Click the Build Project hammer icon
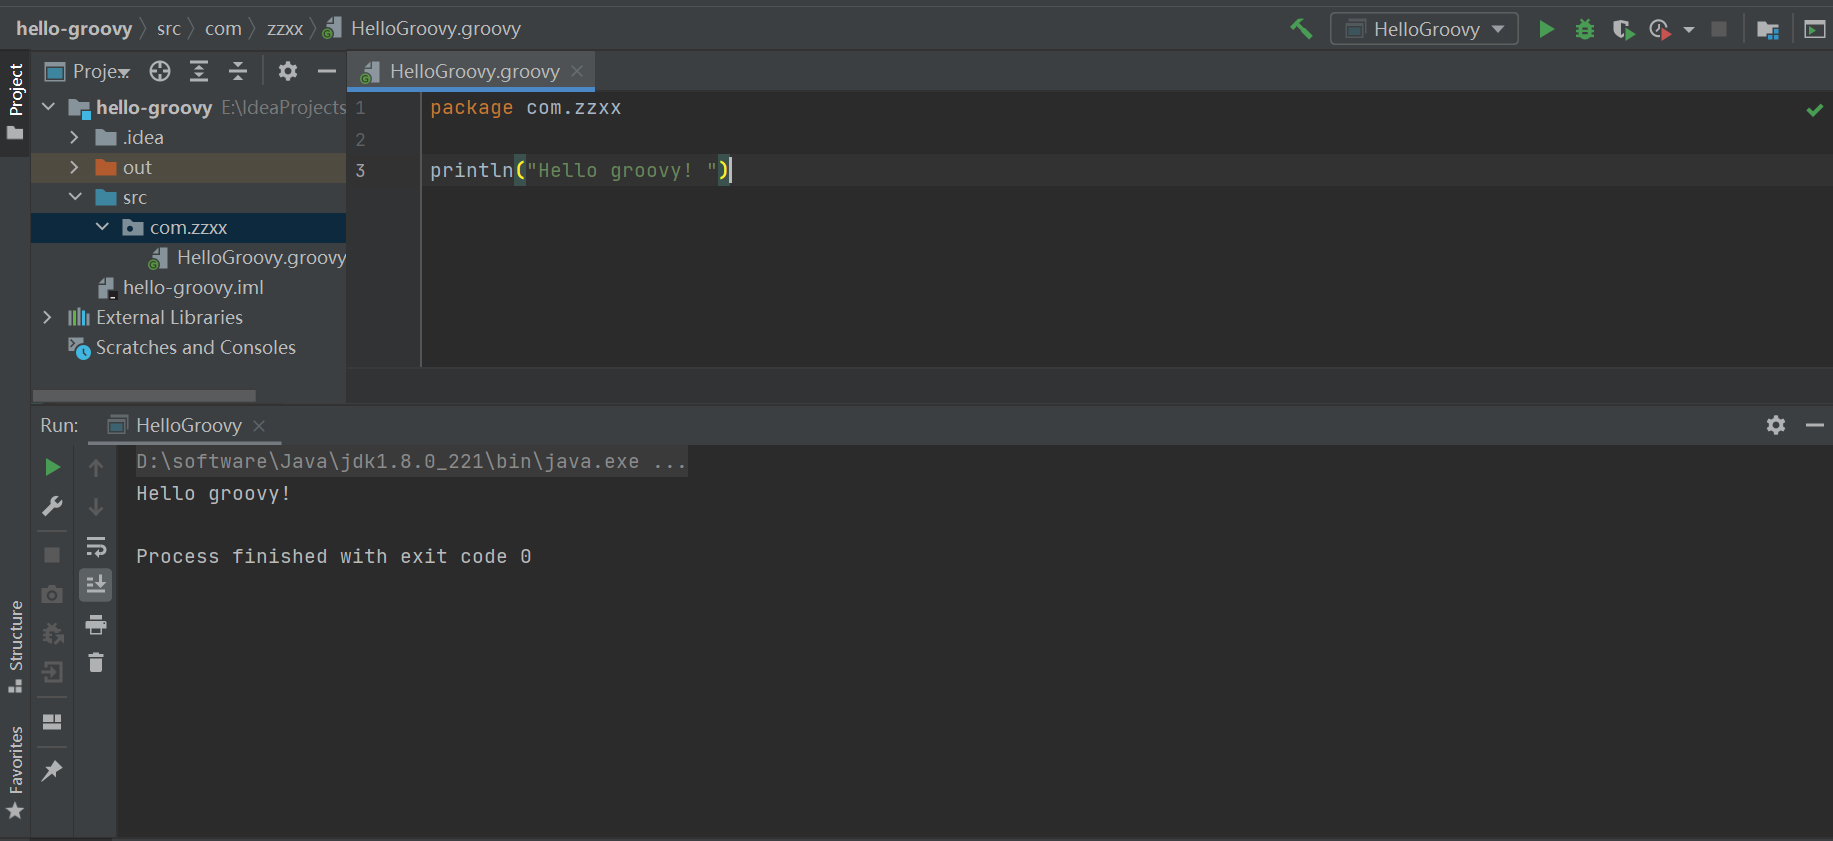Viewport: 1833px width, 841px height. [x=1301, y=29]
